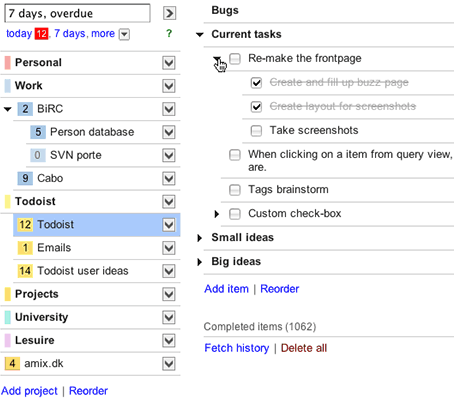Run query with the arrow button
The height and width of the screenshot is (406, 454).
pos(170,13)
